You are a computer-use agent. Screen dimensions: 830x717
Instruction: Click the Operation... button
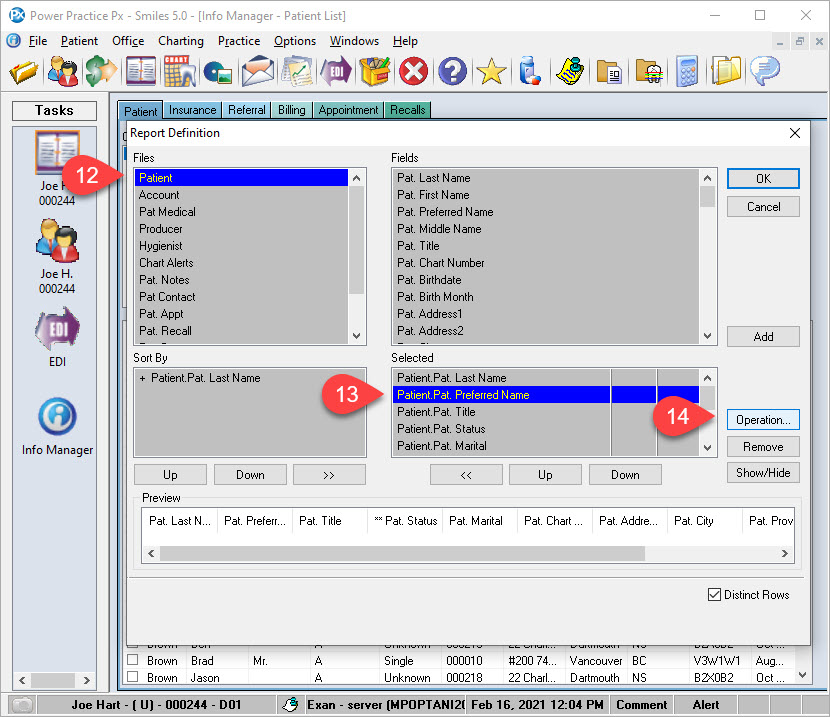[x=763, y=420]
